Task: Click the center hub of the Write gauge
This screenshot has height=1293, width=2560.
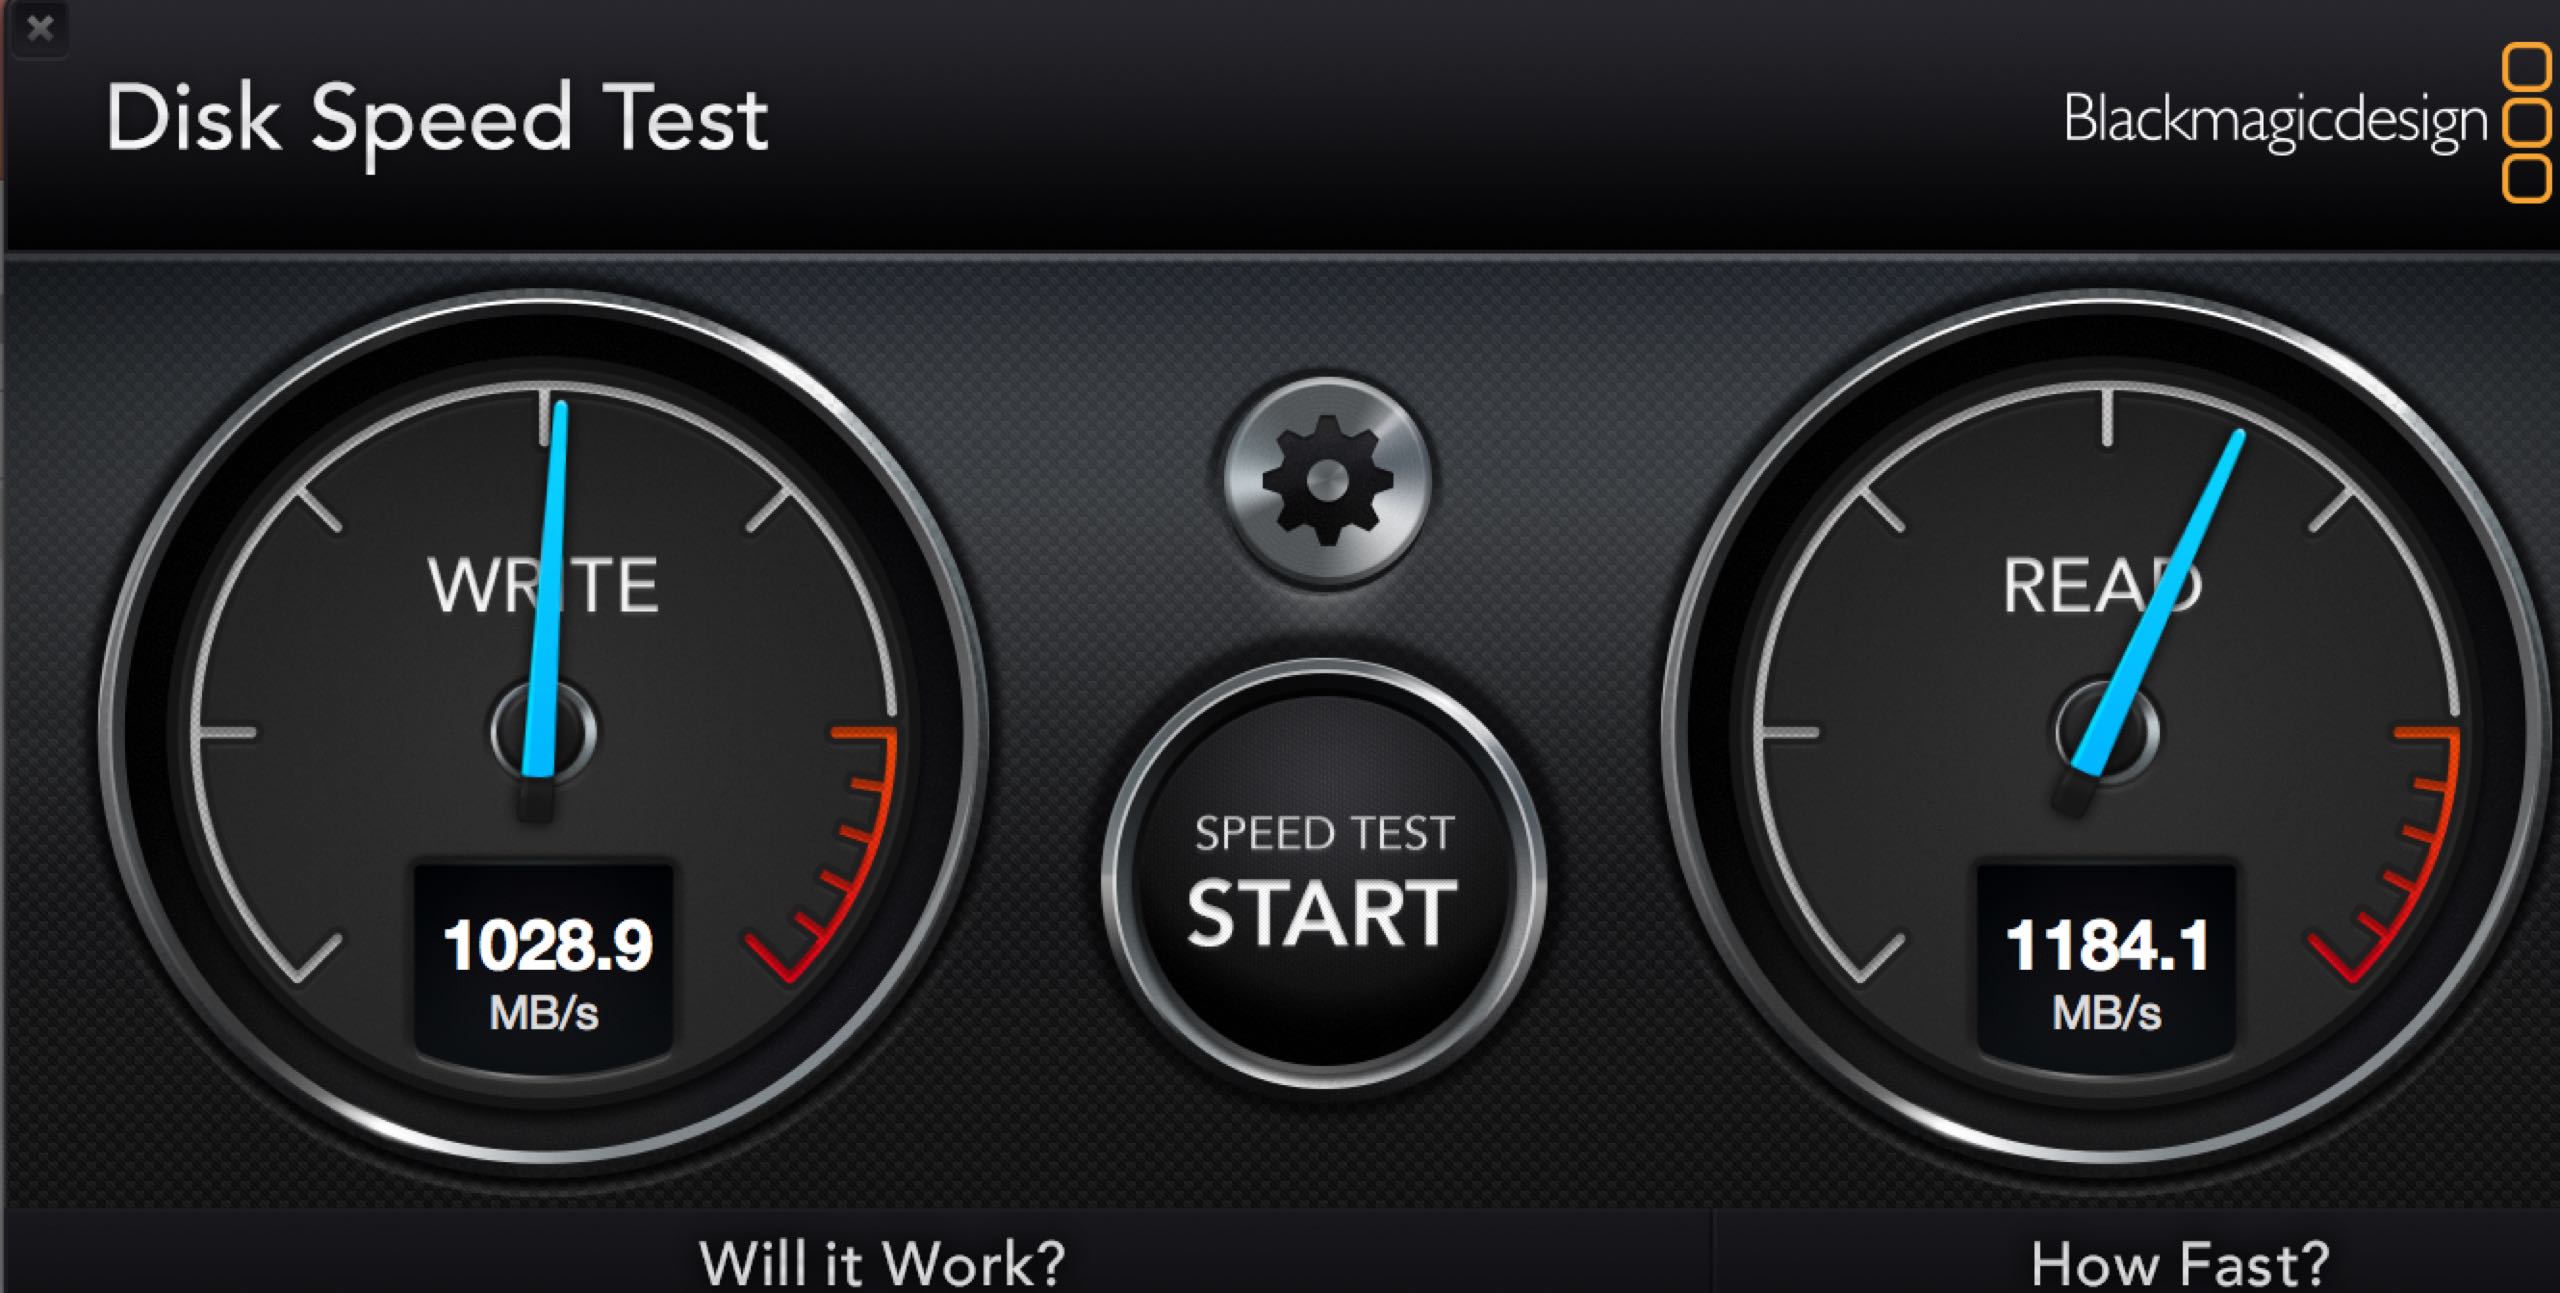Action: tap(544, 731)
